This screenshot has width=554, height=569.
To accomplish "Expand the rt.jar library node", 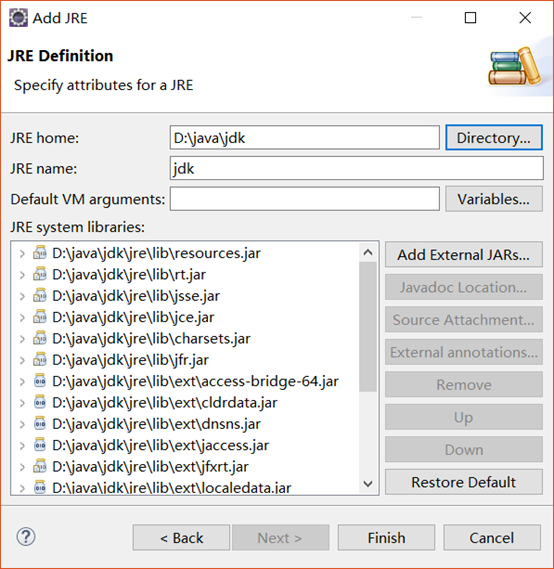I will pyautogui.click(x=22, y=275).
